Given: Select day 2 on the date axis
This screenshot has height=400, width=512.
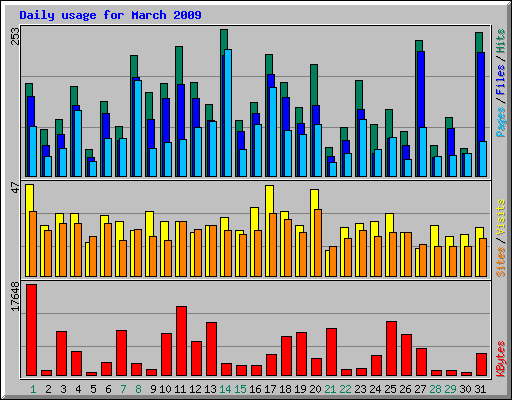Looking at the screenshot, I should 48,389.
